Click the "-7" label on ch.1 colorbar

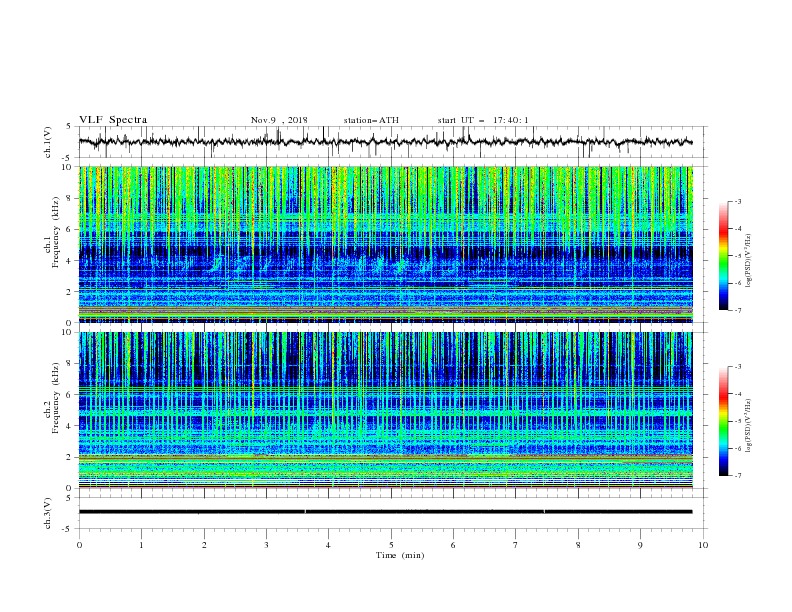point(737,311)
